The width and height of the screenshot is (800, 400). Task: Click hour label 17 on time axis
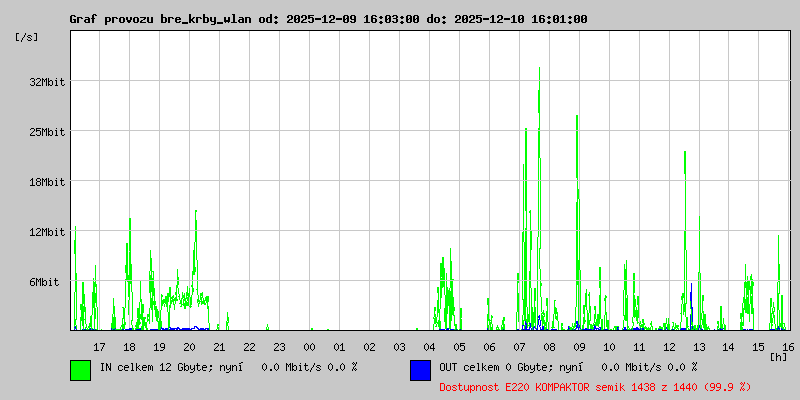click(x=99, y=347)
